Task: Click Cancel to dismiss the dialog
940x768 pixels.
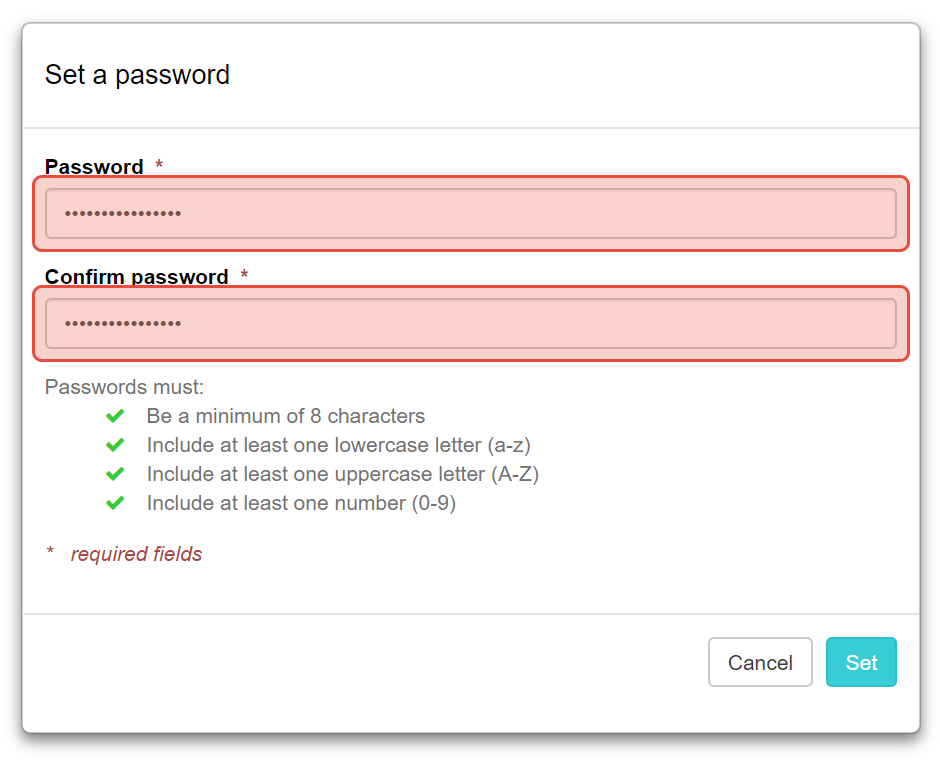Action: 760,662
